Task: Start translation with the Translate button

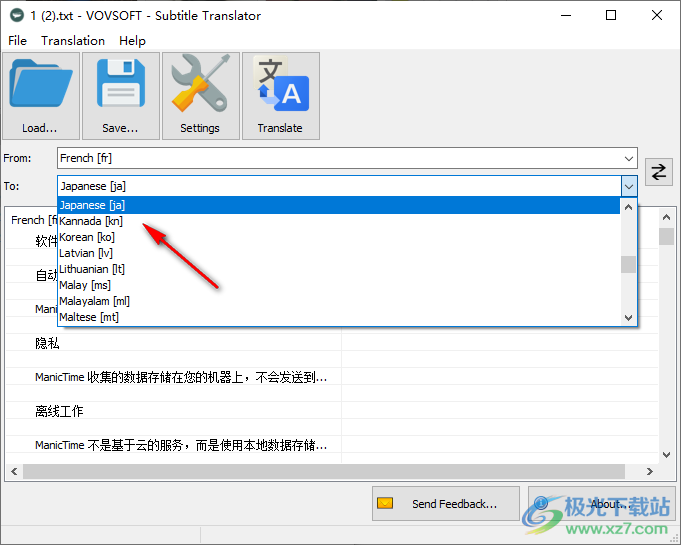Action: [x=281, y=96]
